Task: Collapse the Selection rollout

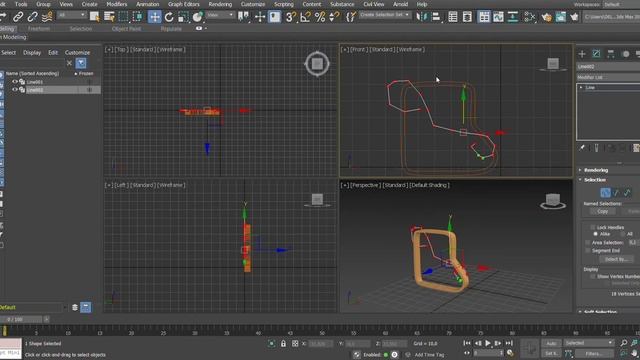Action: [x=594, y=180]
